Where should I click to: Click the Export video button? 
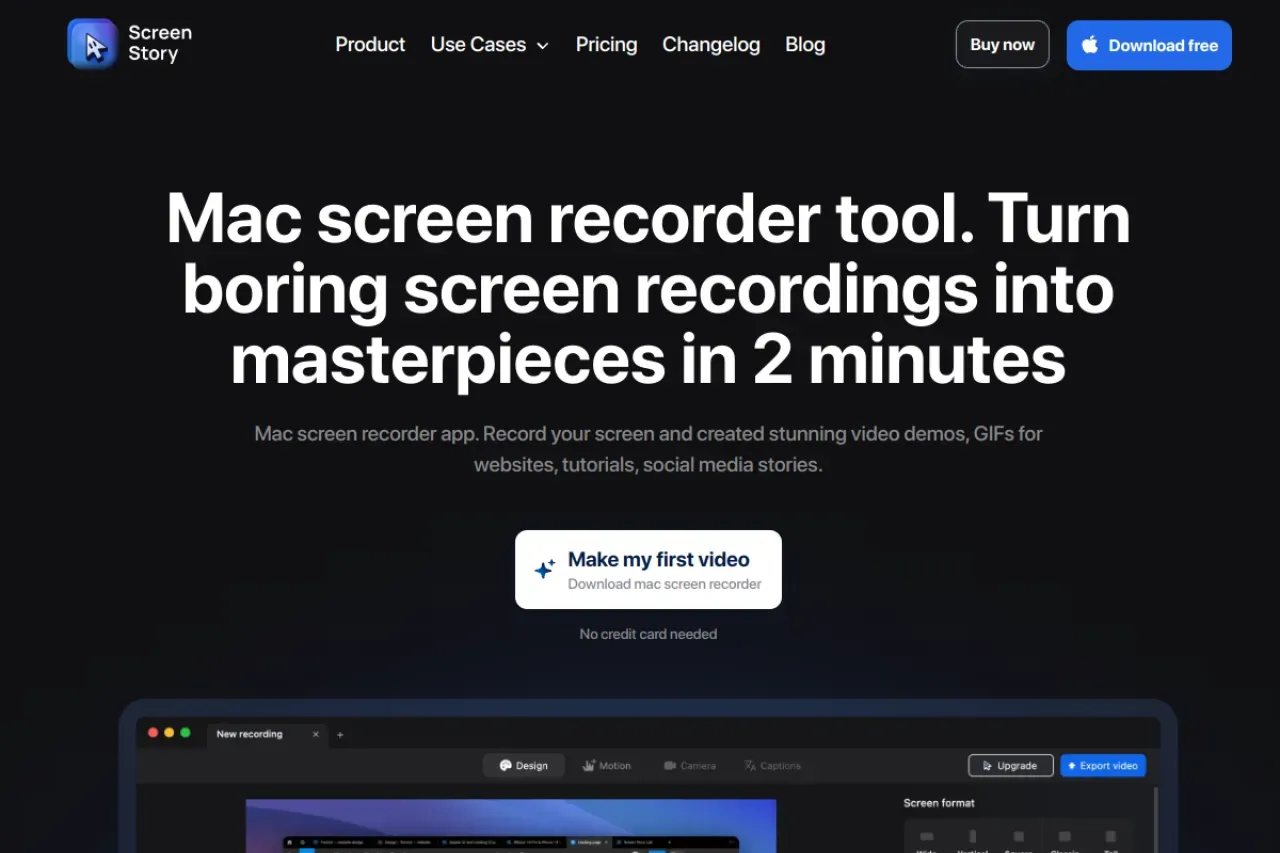pos(1103,766)
